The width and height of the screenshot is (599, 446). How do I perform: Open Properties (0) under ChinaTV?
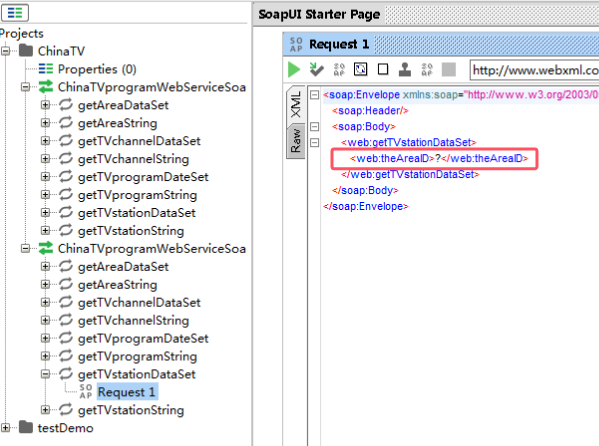coord(97,69)
